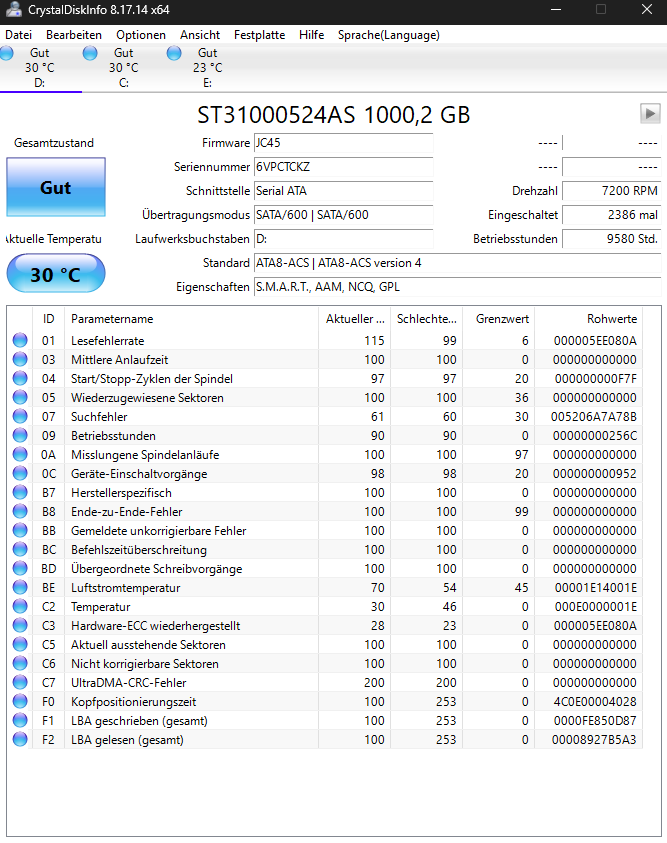Click status icon for LBA gelesen (gesamt)
Screen dimensions: 667x843
pos(20,739)
